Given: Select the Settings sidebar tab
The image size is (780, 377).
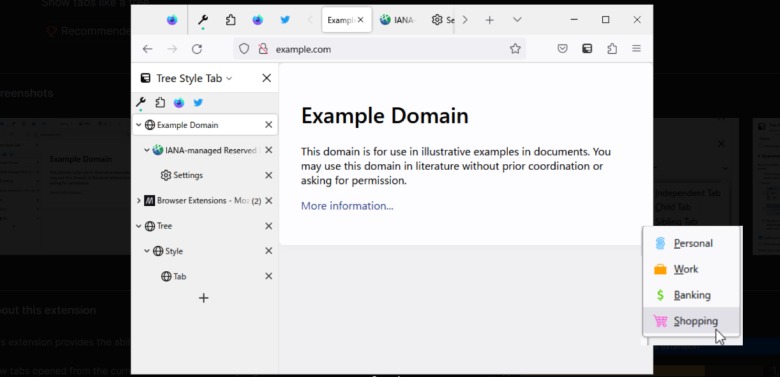Looking at the screenshot, I should click(x=205, y=175).
